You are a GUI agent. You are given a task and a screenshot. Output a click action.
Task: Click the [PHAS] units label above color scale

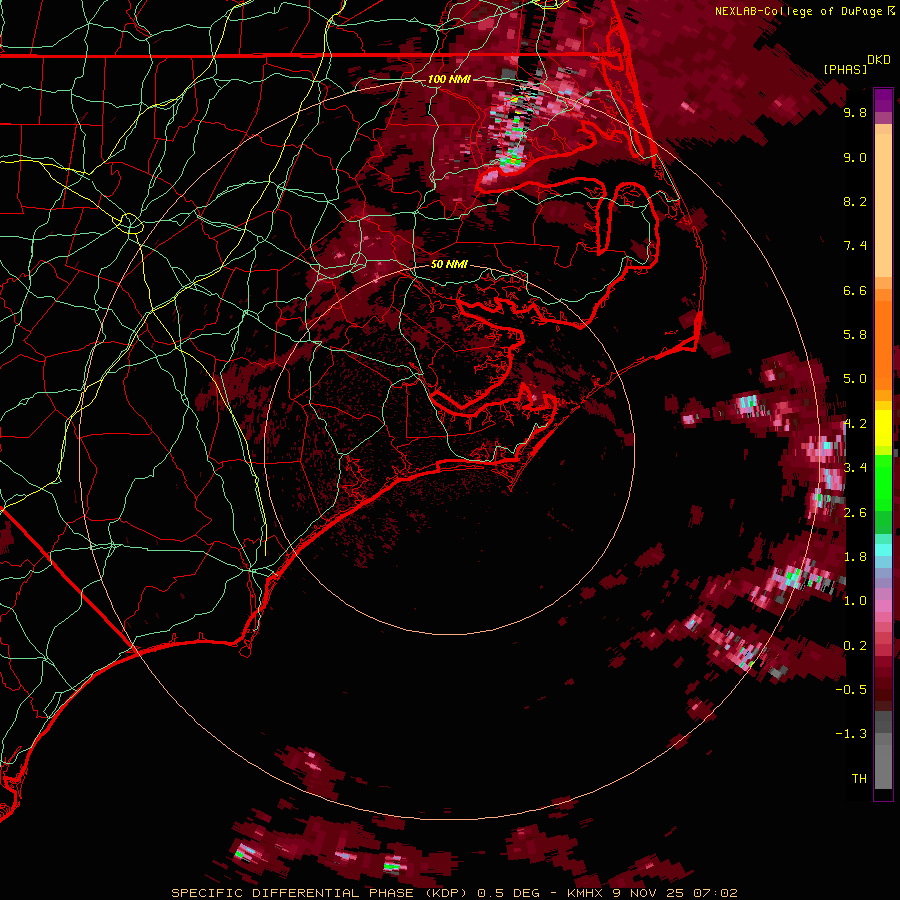pyautogui.click(x=845, y=69)
